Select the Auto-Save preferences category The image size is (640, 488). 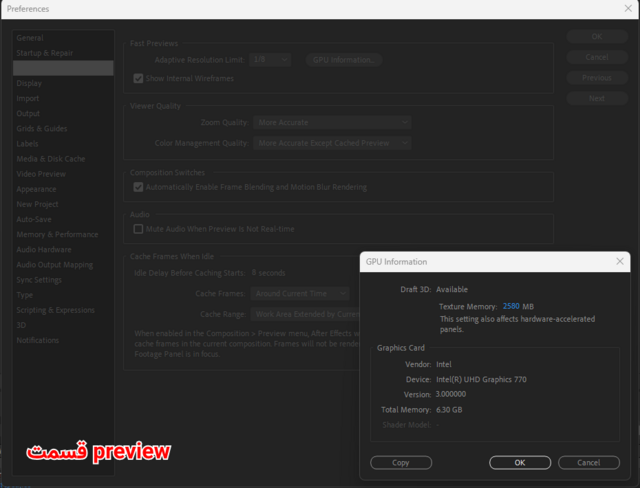[x=34, y=219]
